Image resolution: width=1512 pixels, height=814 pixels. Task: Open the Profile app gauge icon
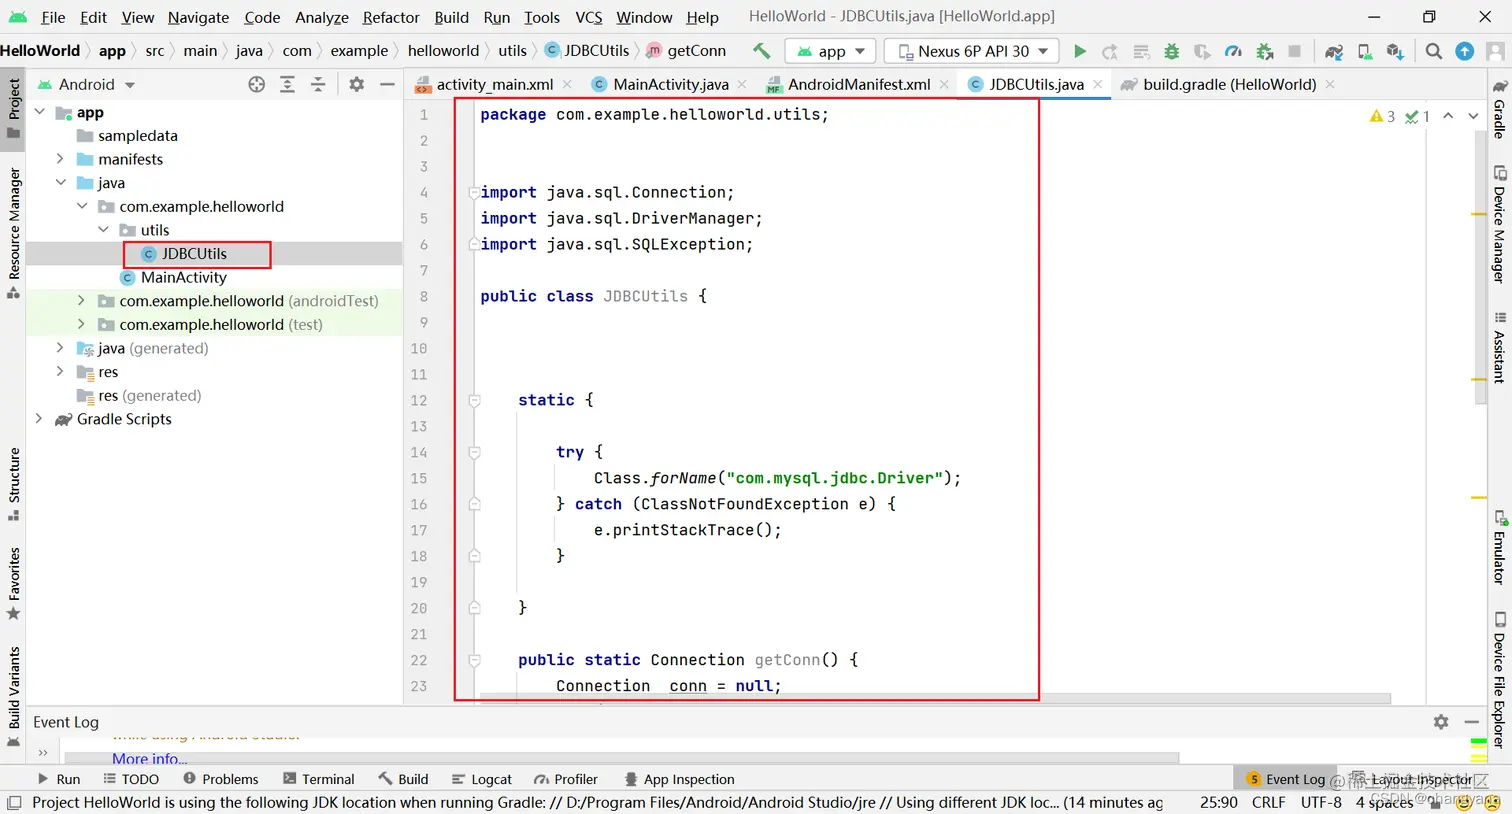1233,51
